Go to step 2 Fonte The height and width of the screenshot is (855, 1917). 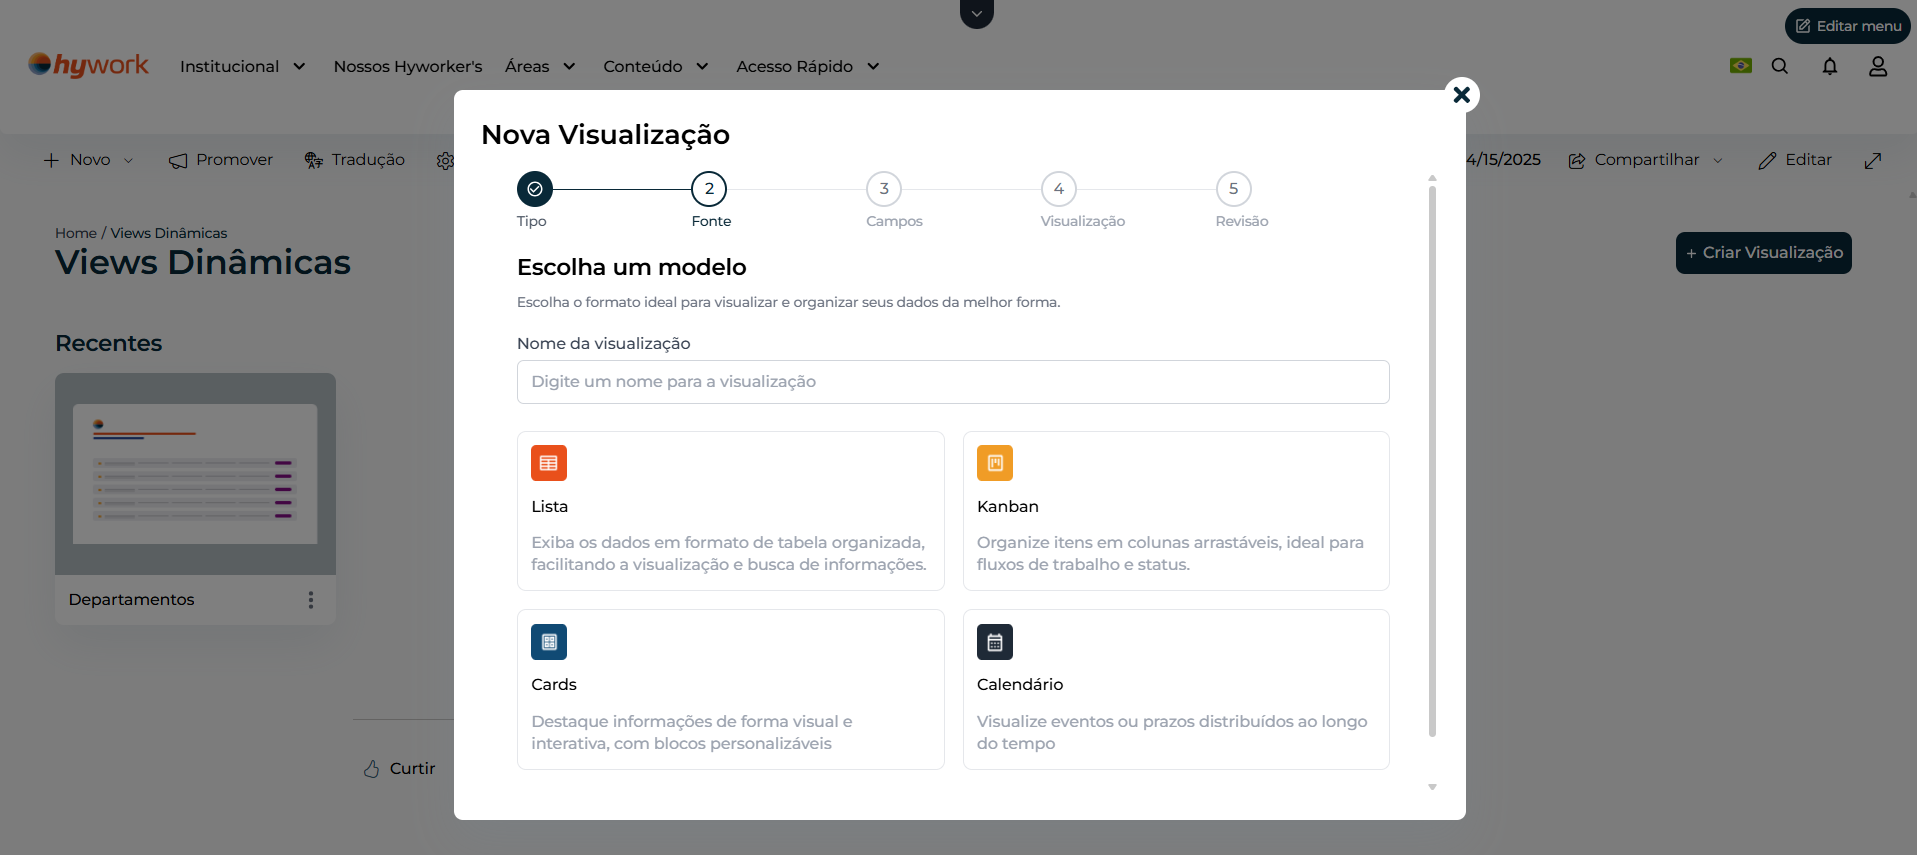click(x=708, y=189)
